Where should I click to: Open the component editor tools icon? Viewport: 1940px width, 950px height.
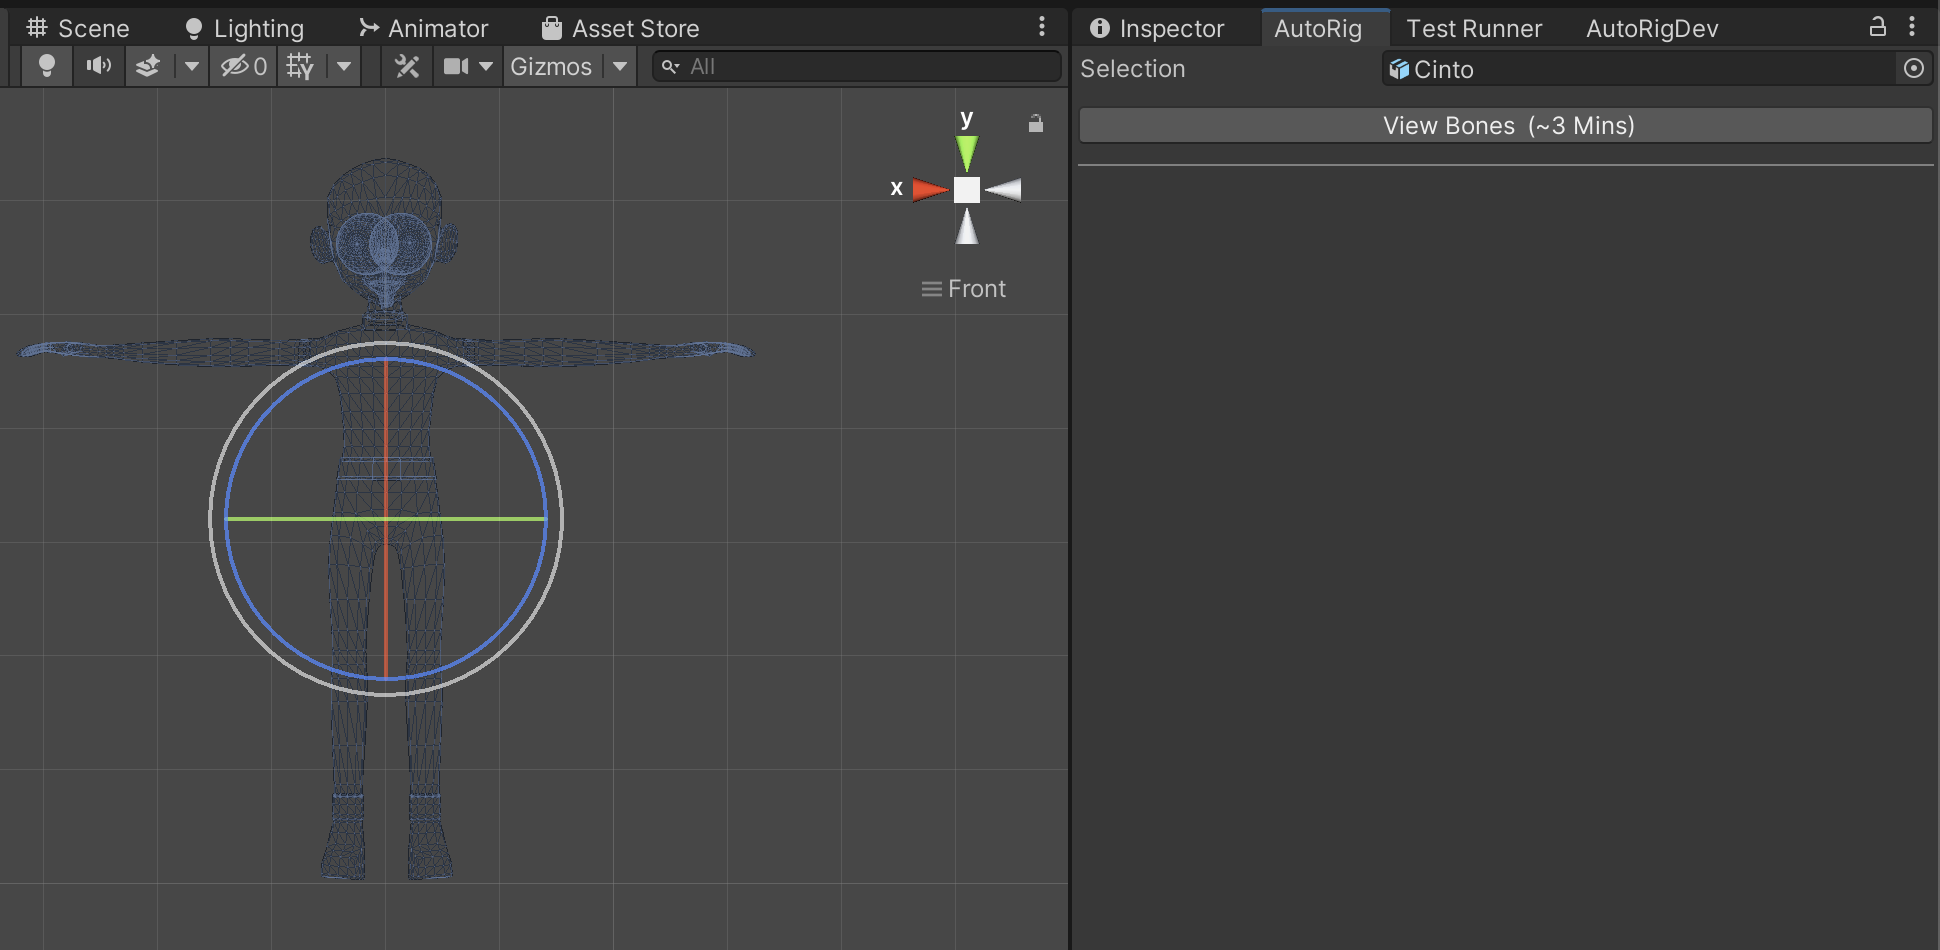click(407, 66)
